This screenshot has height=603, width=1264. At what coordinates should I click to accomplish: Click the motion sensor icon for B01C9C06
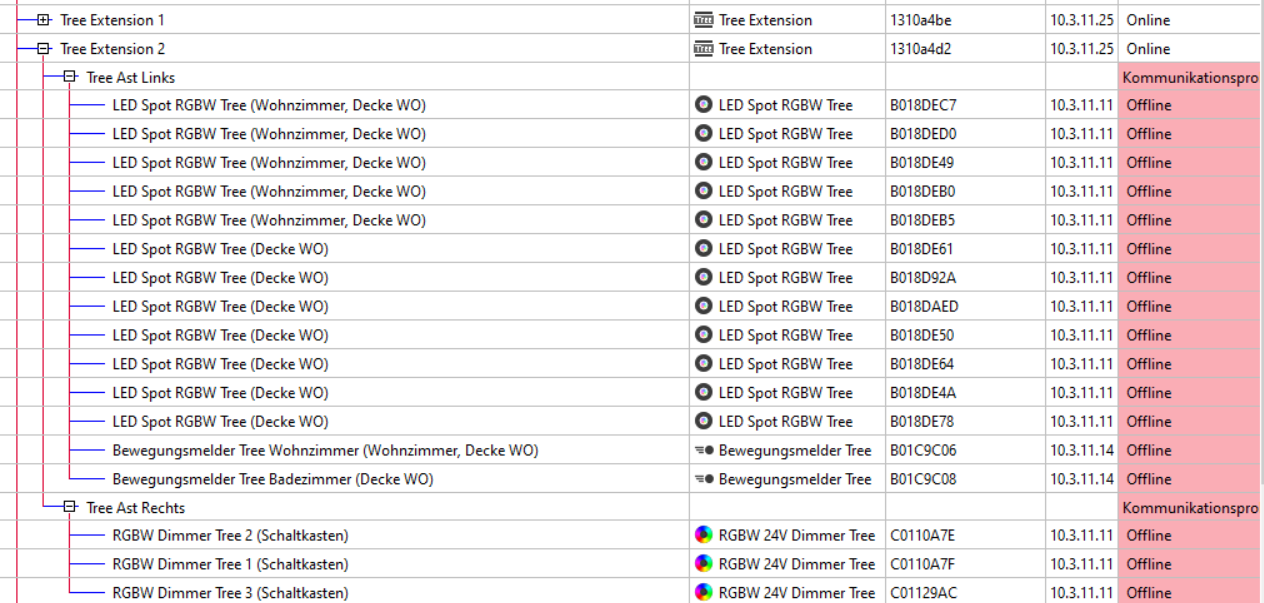(704, 451)
